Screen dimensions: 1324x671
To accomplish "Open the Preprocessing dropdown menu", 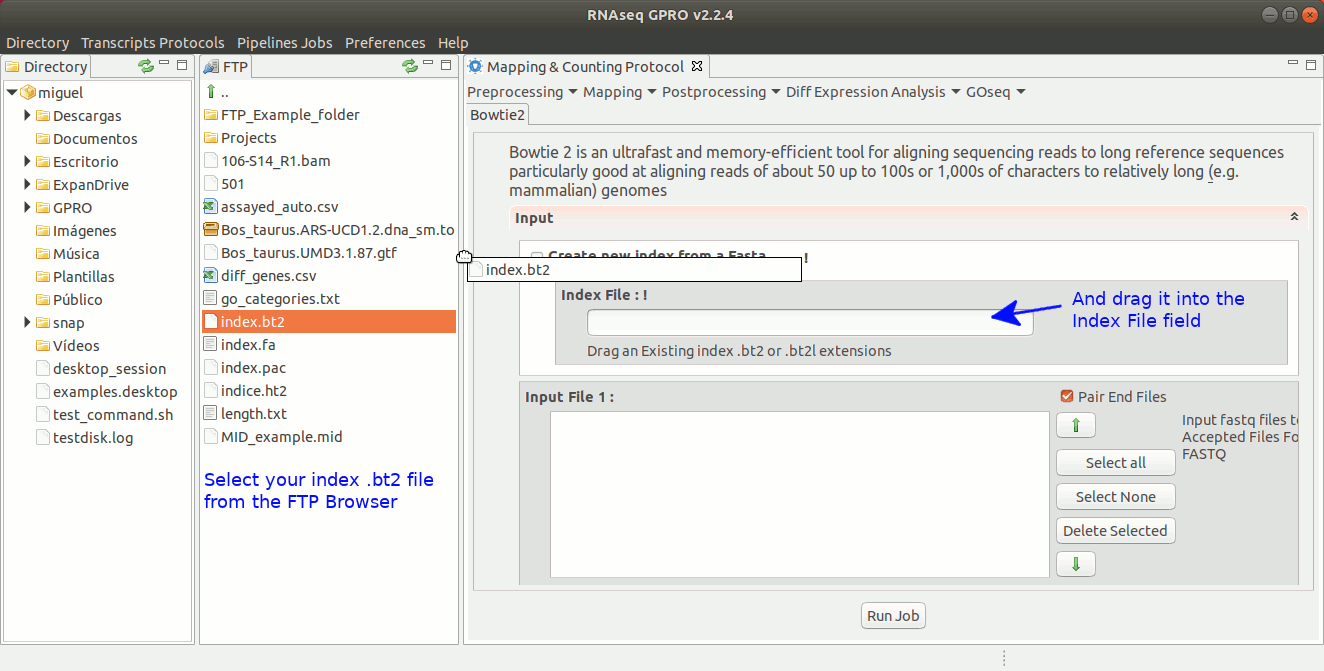I will coord(522,92).
